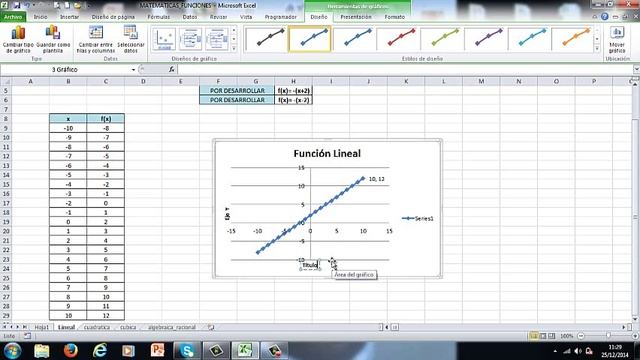
Task: Click Cambiar entre filas y columnas
Action: pos(96,39)
